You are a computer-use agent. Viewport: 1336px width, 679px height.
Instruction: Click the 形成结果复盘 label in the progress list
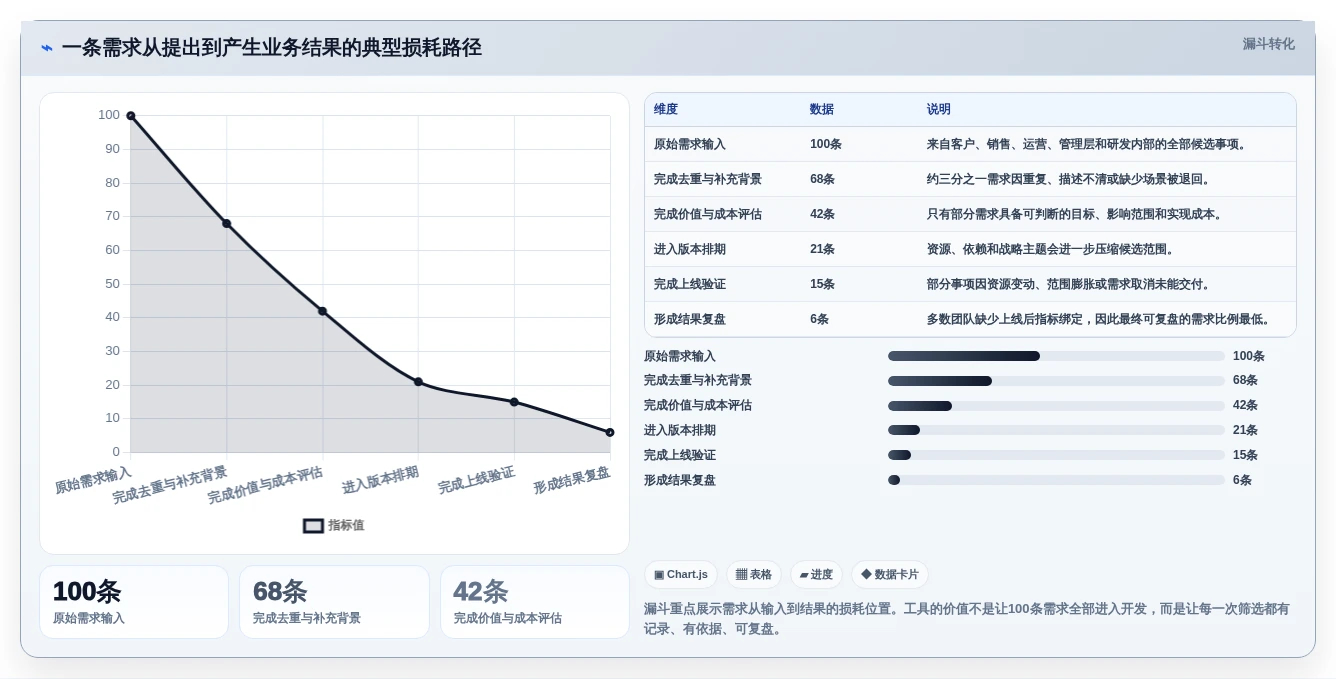click(680, 480)
